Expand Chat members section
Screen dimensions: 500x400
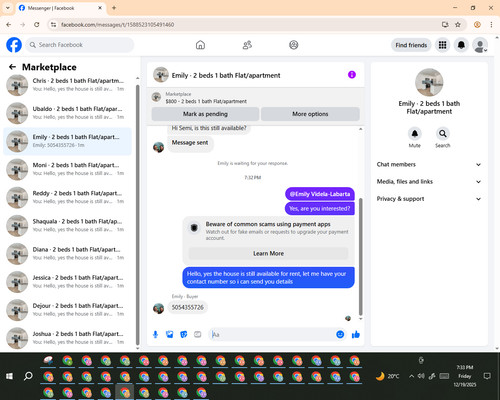tap(429, 164)
